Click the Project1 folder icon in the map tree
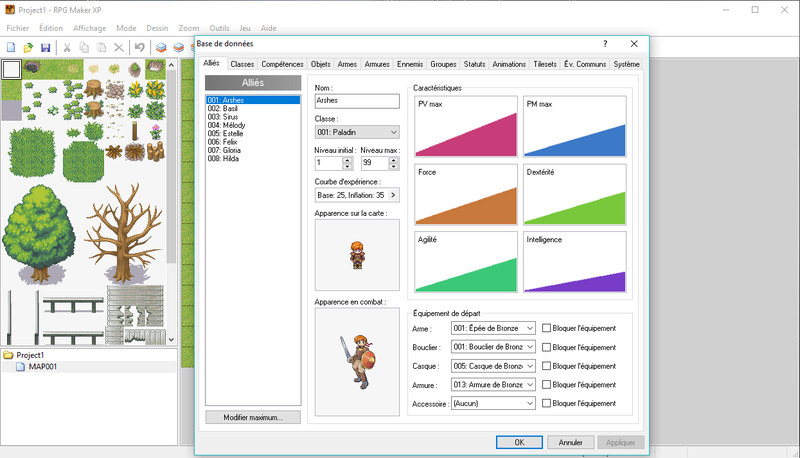Screen dimensions: 800x458 [8, 354]
